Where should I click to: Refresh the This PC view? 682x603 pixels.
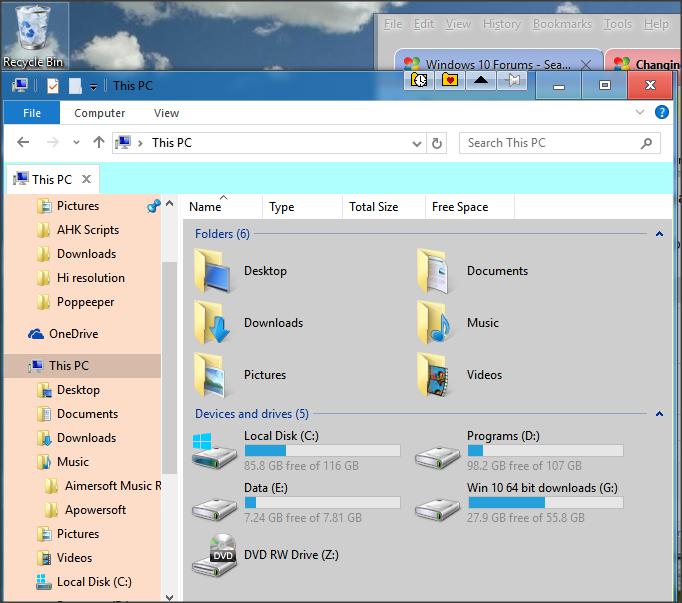point(437,143)
